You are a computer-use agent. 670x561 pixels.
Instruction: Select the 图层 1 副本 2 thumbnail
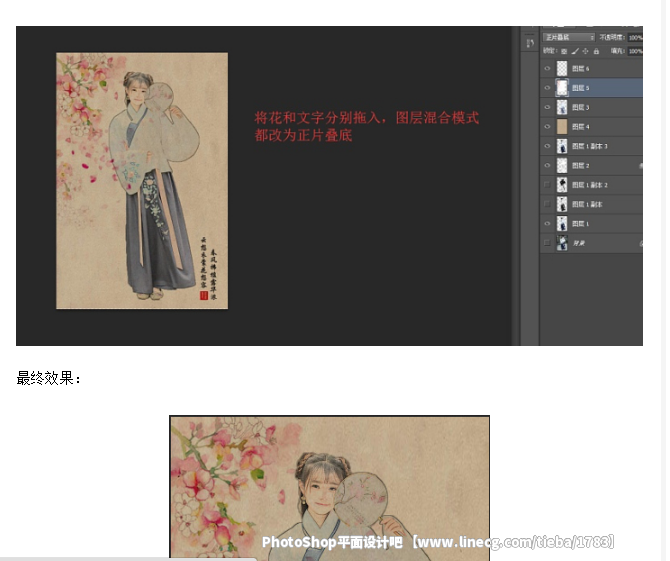562,185
